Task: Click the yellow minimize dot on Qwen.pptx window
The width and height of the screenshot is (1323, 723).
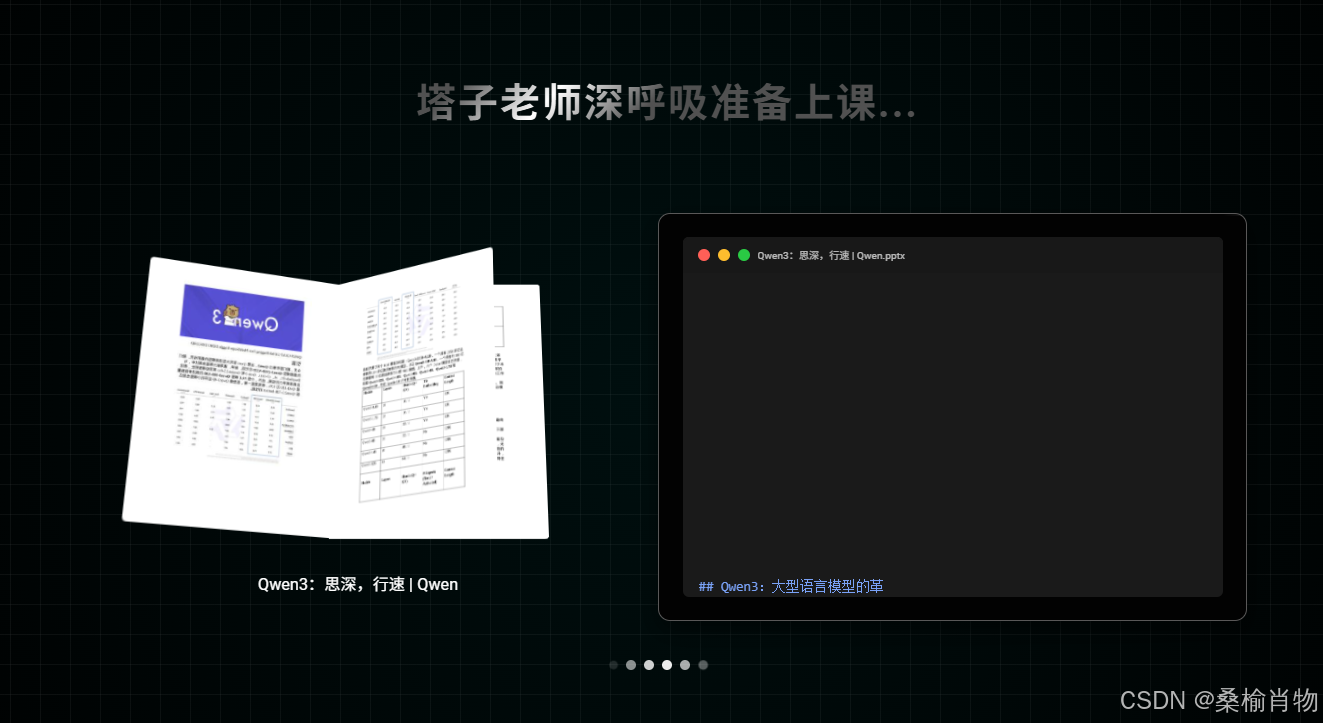Action: (x=724, y=255)
